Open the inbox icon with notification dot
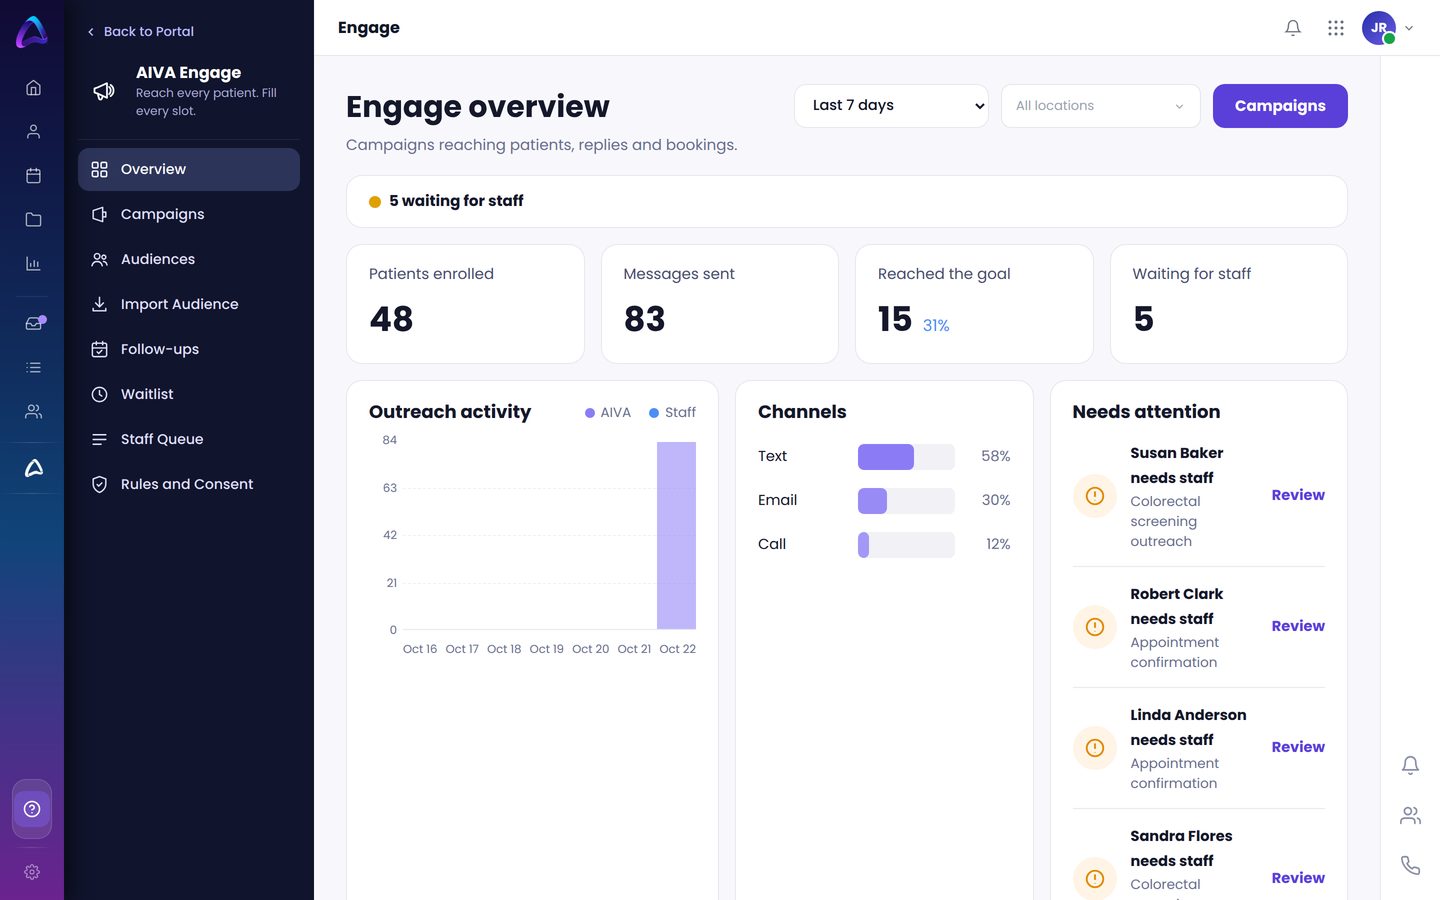The width and height of the screenshot is (1440, 900). [x=34, y=323]
